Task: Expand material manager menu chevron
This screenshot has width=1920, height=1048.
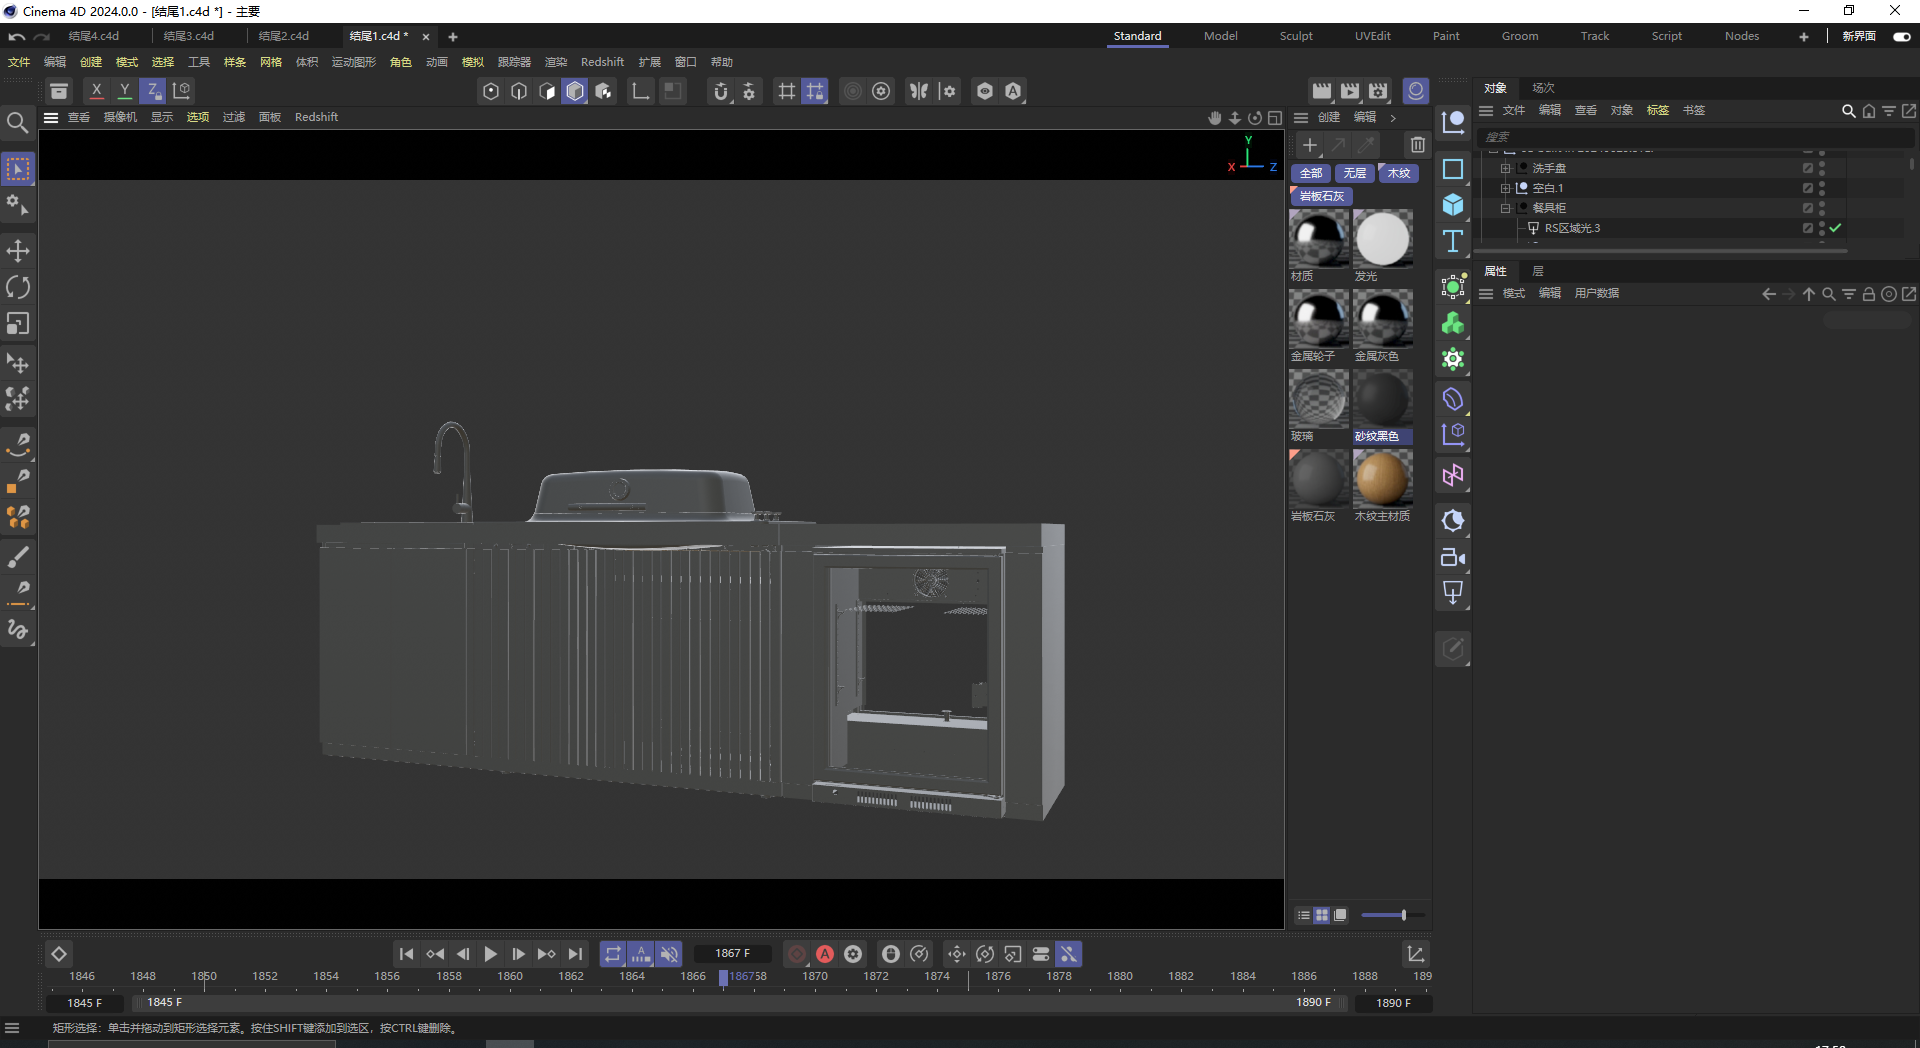Action: pos(1393,118)
